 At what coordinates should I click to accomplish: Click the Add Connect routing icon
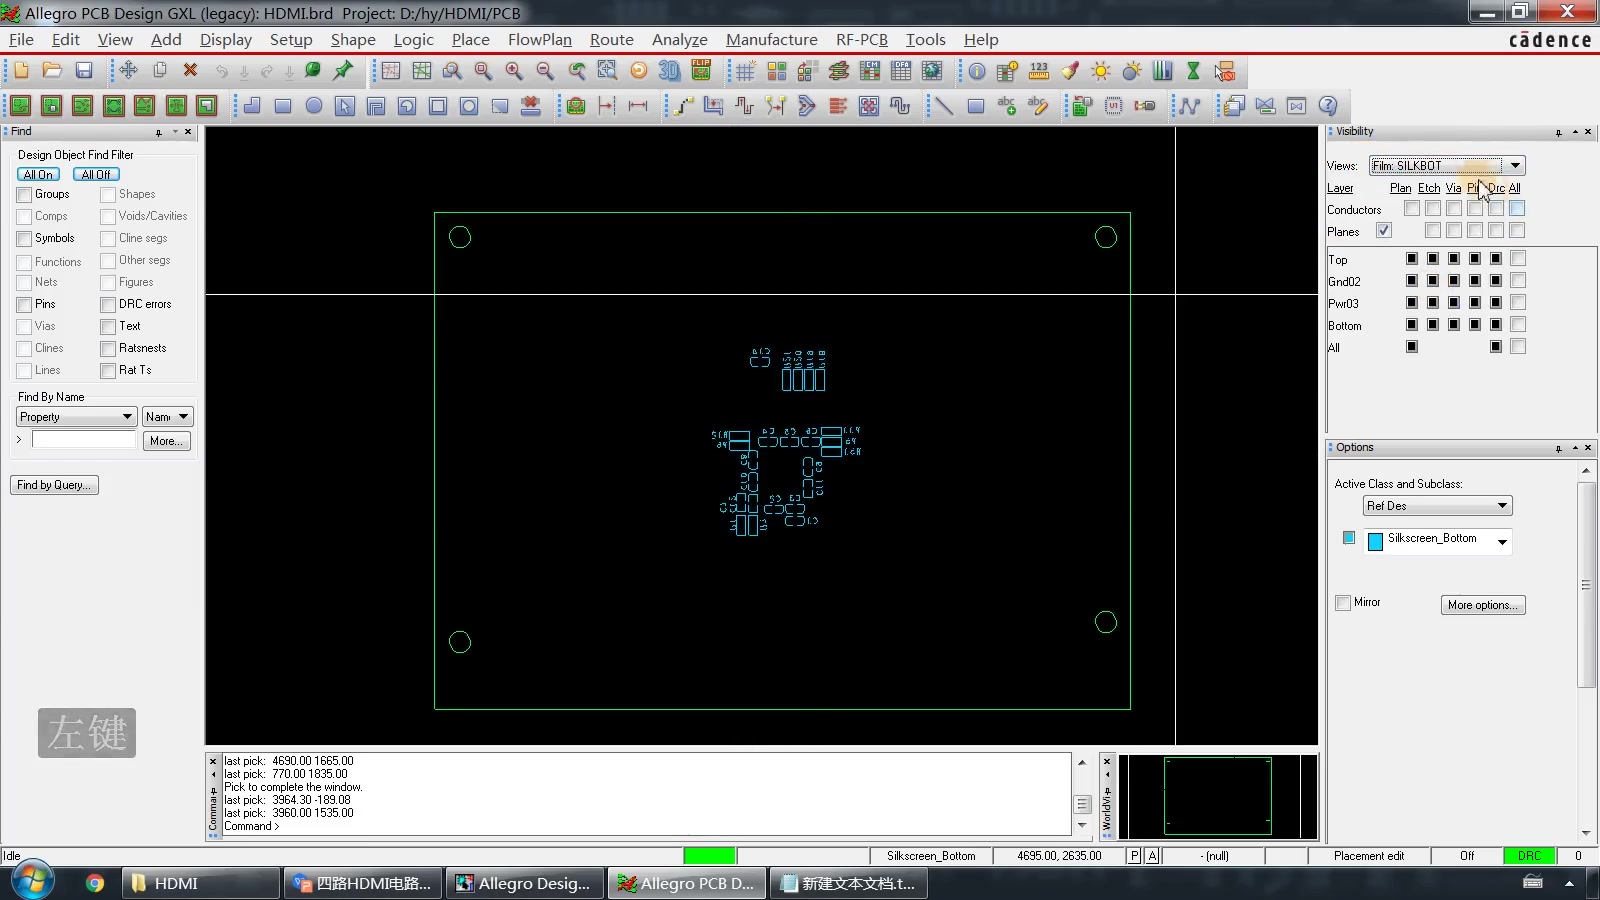pyautogui.click(x=683, y=106)
